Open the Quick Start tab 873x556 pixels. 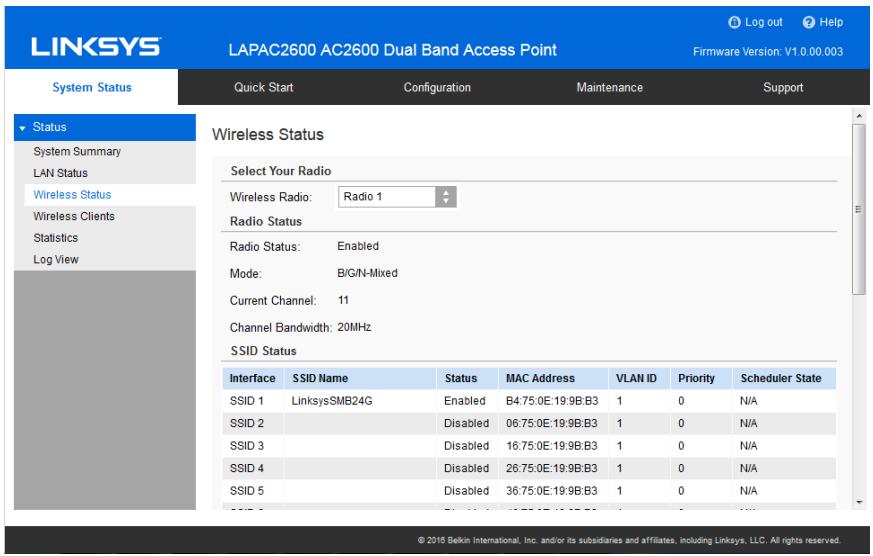(x=263, y=87)
